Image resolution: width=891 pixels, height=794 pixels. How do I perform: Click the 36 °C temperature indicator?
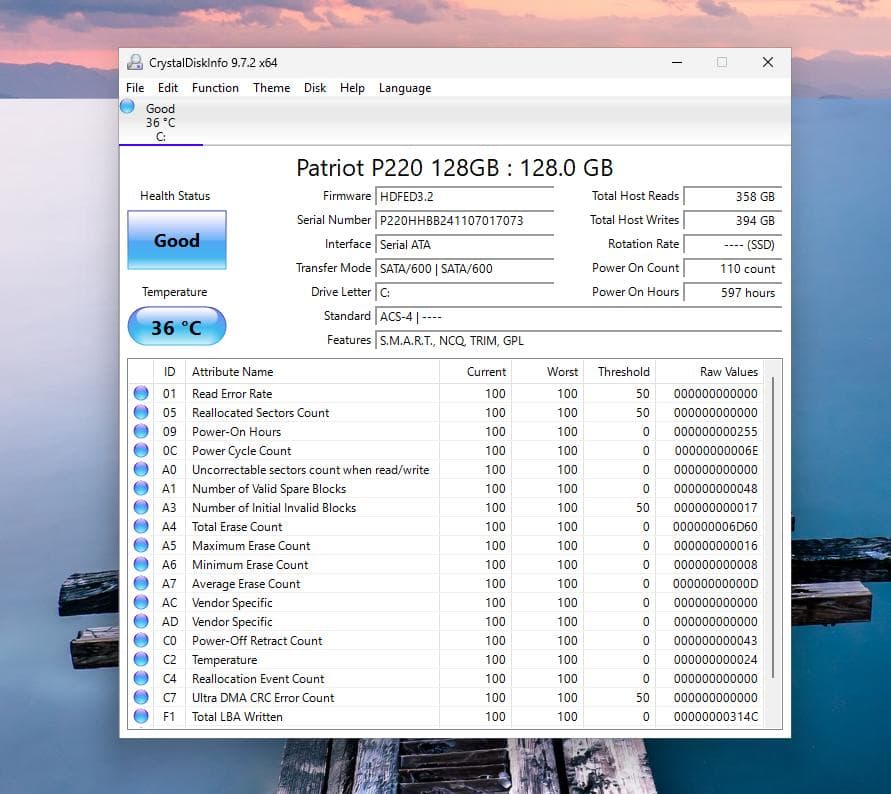click(x=176, y=326)
